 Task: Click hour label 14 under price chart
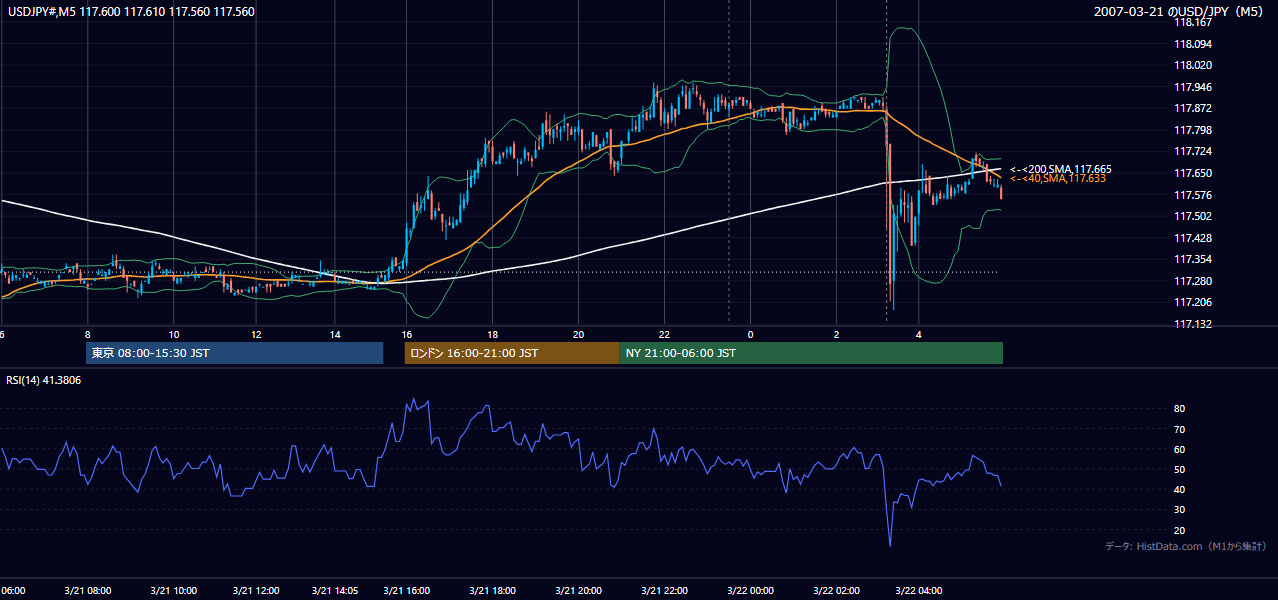coord(334,334)
